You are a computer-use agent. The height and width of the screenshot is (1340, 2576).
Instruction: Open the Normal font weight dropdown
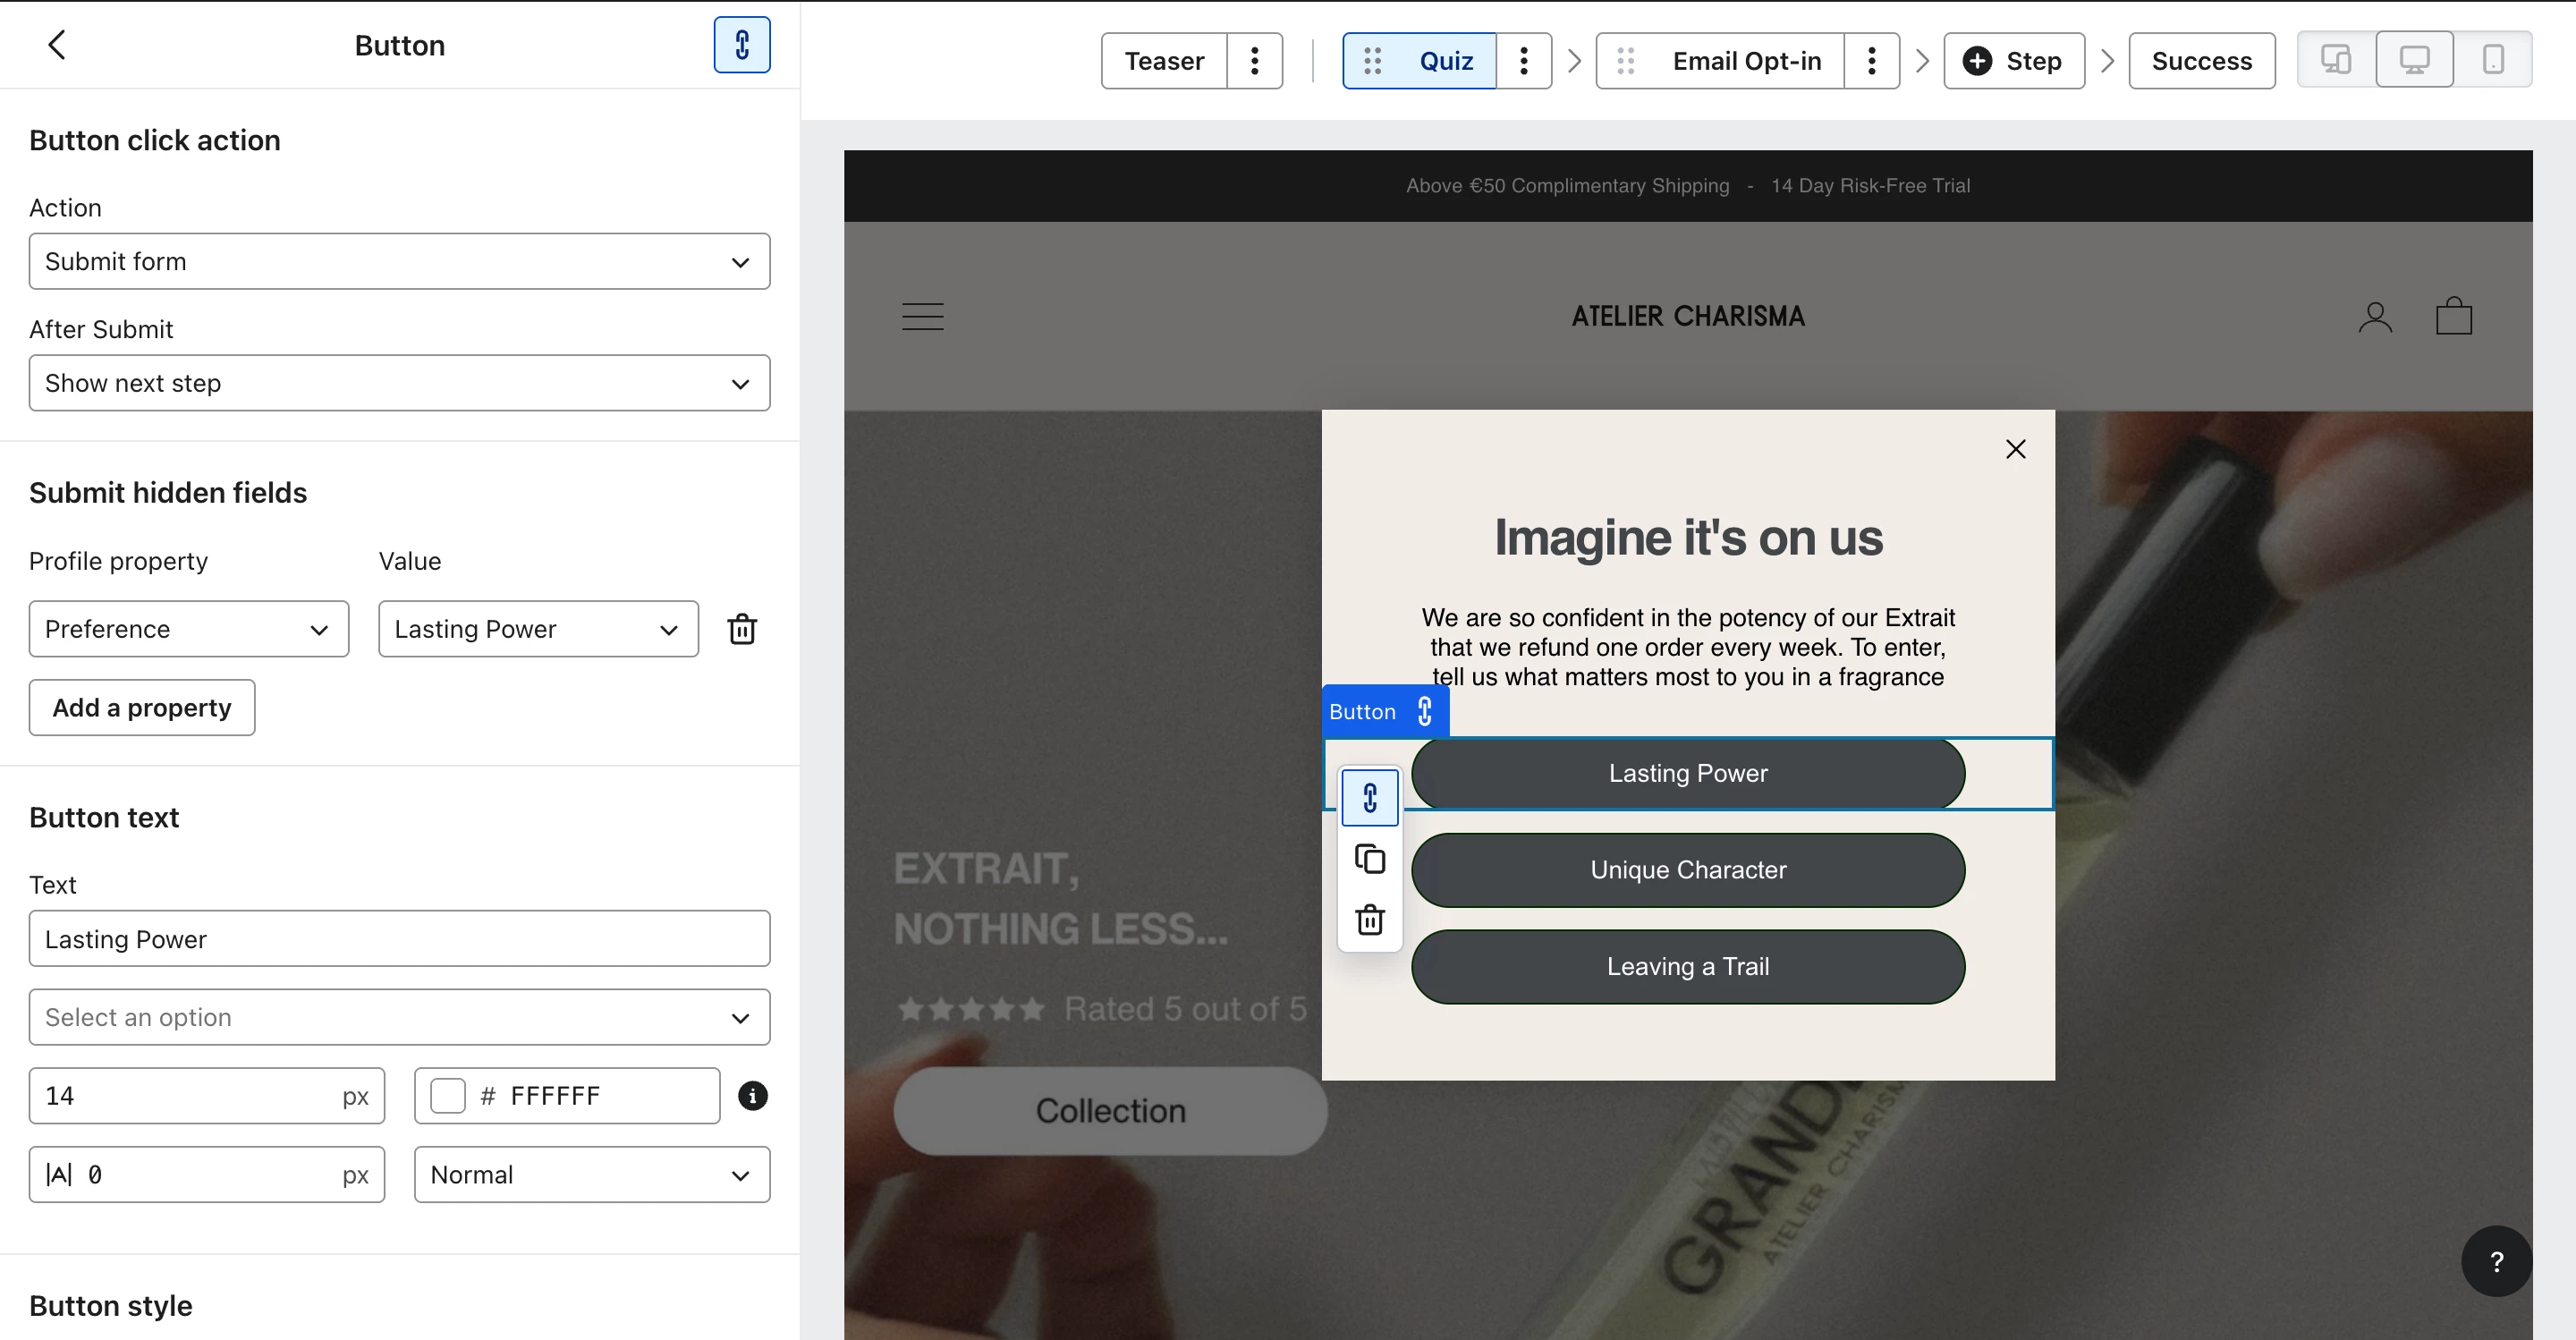click(591, 1175)
